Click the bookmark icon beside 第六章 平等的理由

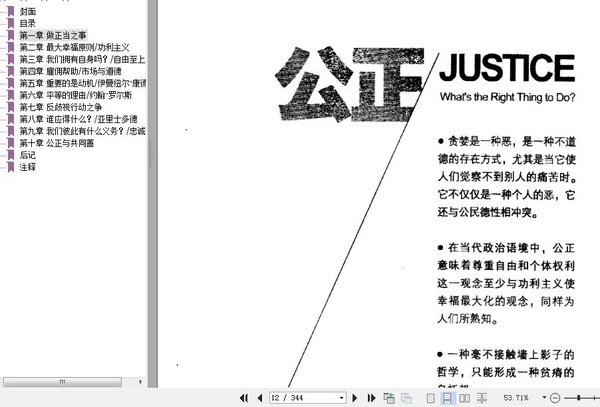pyautogui.click(x=11, y=95)
